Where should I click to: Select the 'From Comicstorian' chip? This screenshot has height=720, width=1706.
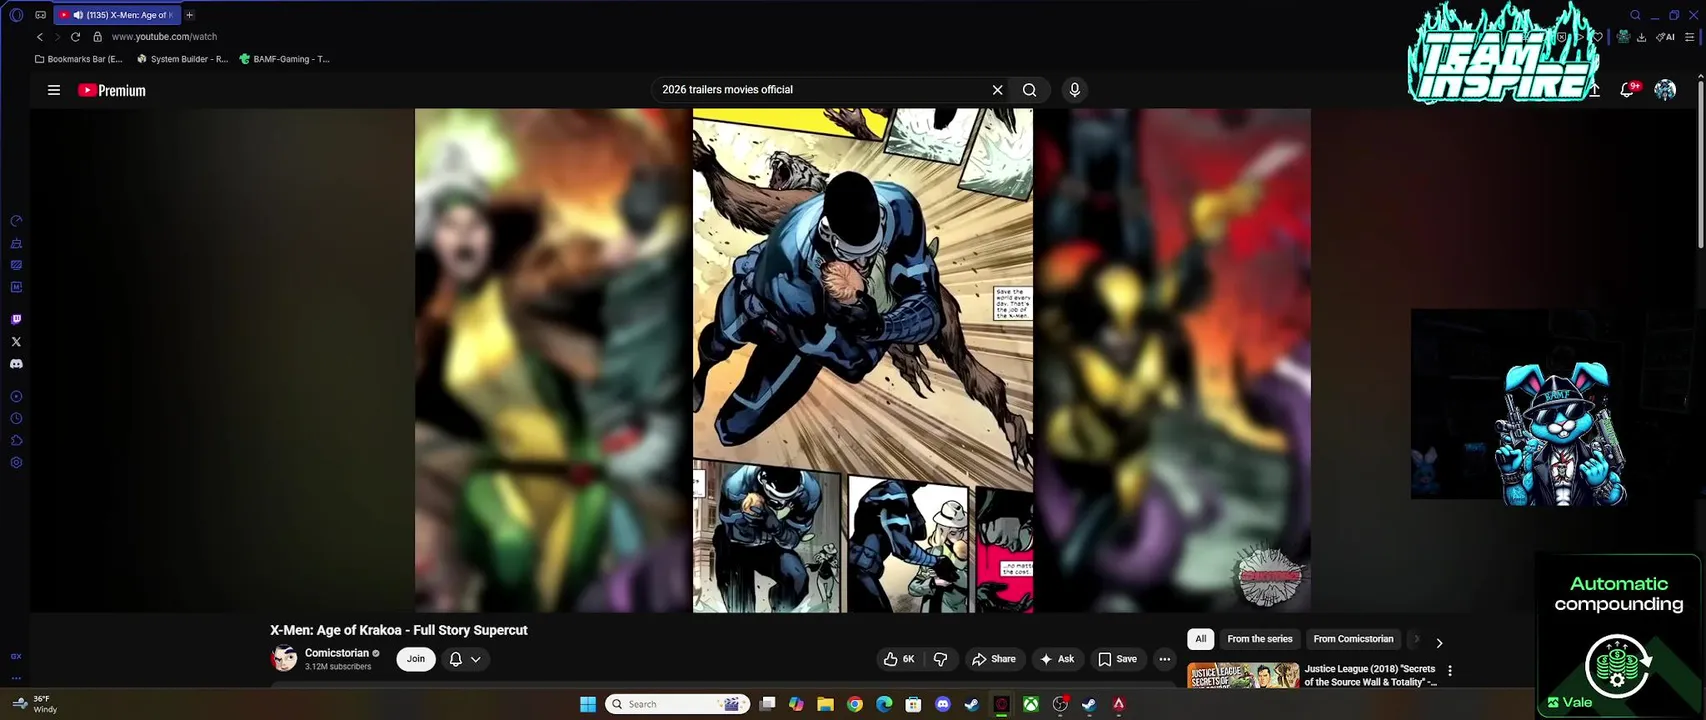pos(1353,639)
